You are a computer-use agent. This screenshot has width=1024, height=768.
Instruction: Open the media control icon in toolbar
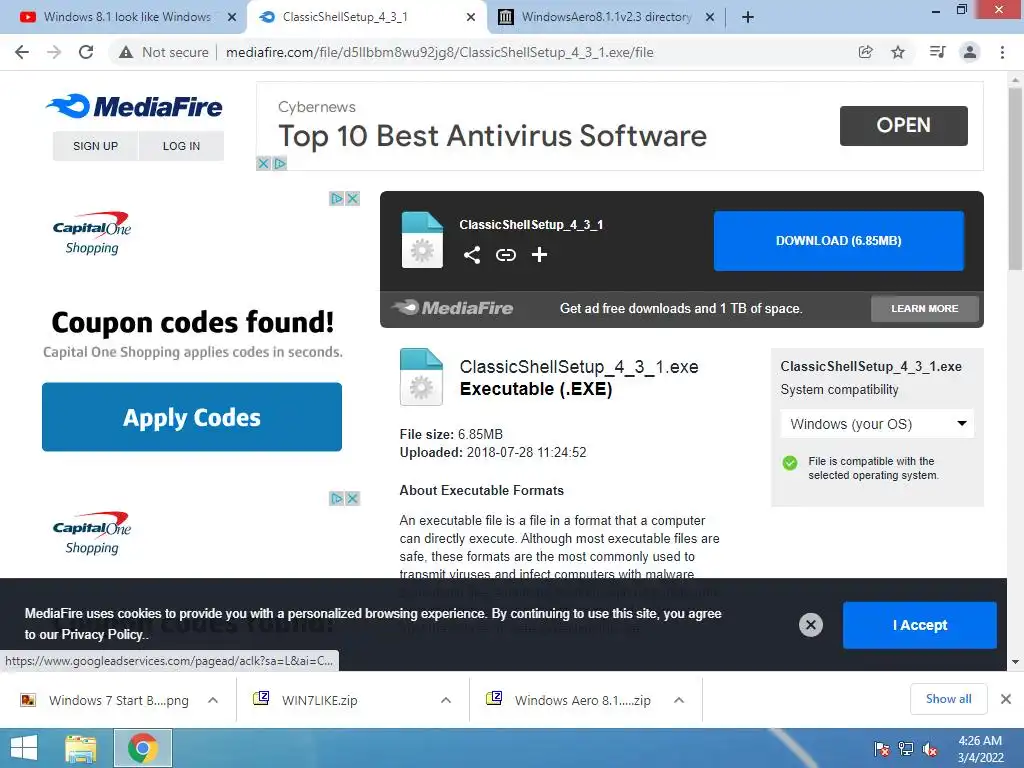click(937, 52)
